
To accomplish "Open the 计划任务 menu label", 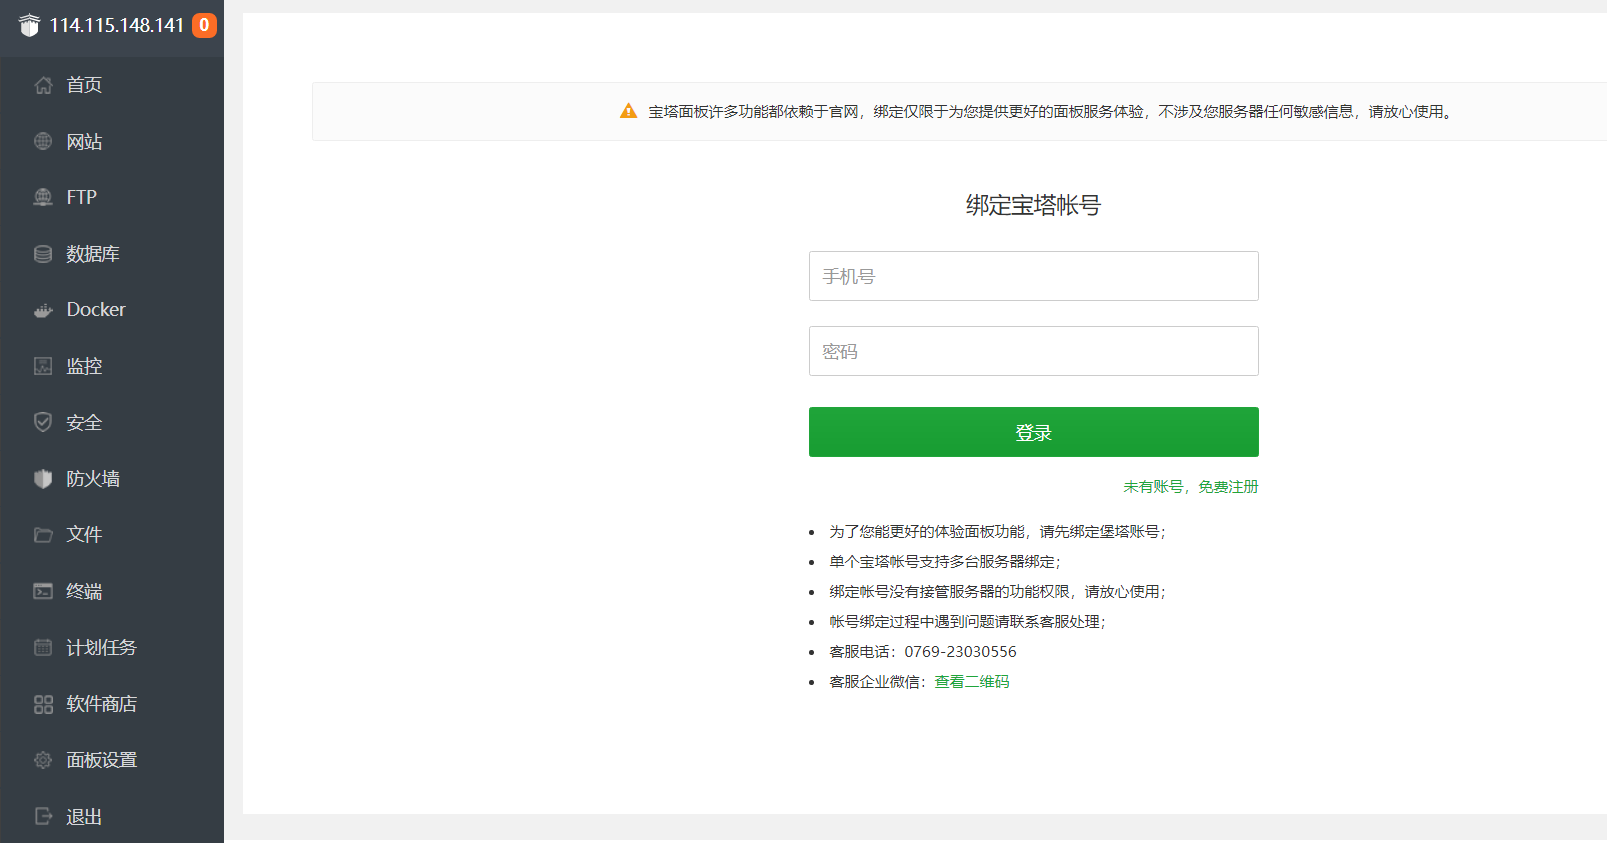I will tap(102, 647).
